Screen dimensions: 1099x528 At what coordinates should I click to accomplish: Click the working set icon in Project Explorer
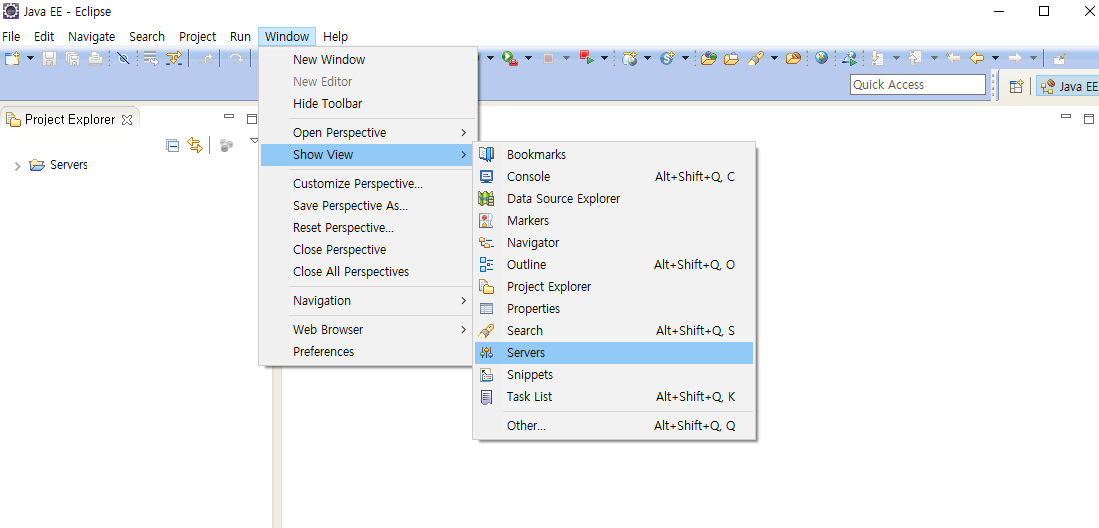tap(226, 145)
